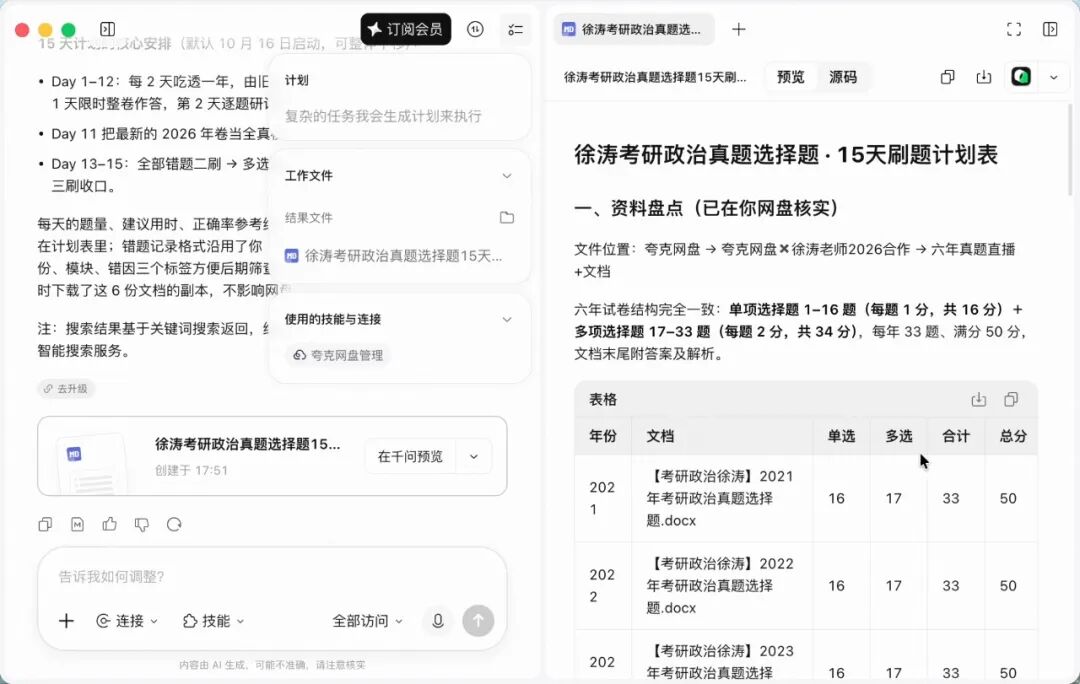Regenerate the response with the refresh icon
This screenshot has height=684, width=1080.
[174, 525]
